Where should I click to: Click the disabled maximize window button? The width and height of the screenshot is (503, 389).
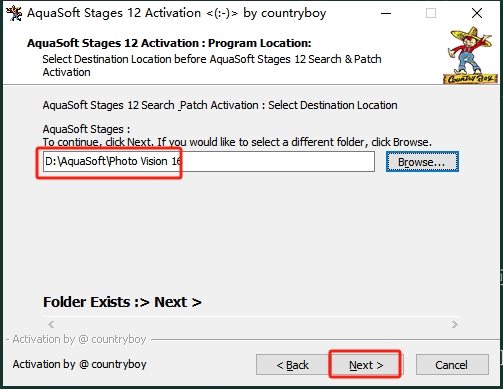click(431, 13)
